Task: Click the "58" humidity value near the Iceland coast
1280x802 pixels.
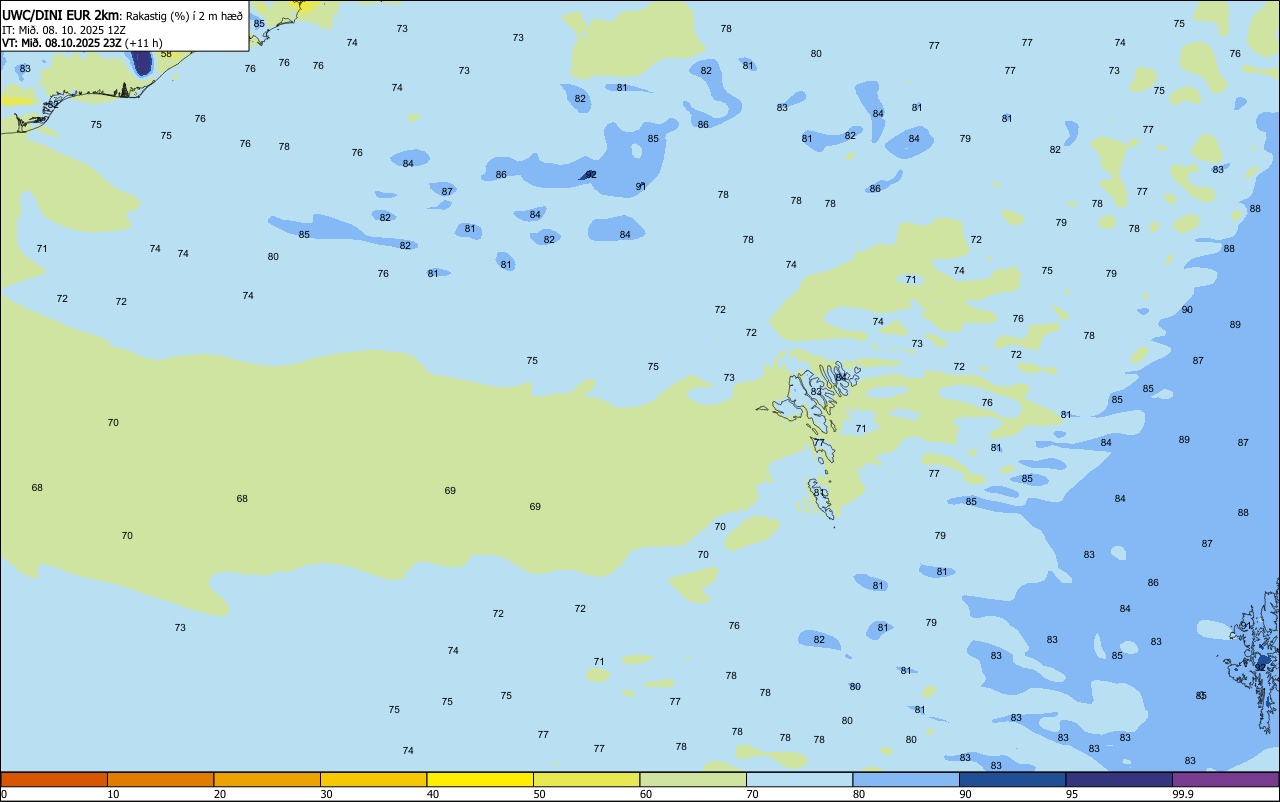Action: 166,54
